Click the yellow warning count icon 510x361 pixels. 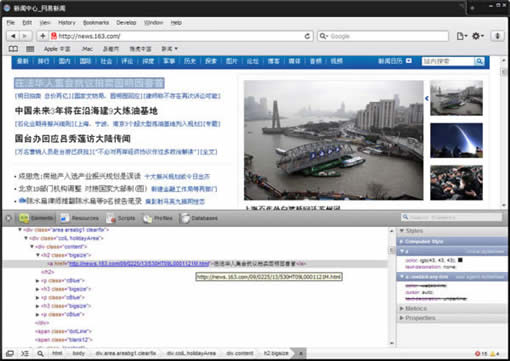(x=493, y=354)
